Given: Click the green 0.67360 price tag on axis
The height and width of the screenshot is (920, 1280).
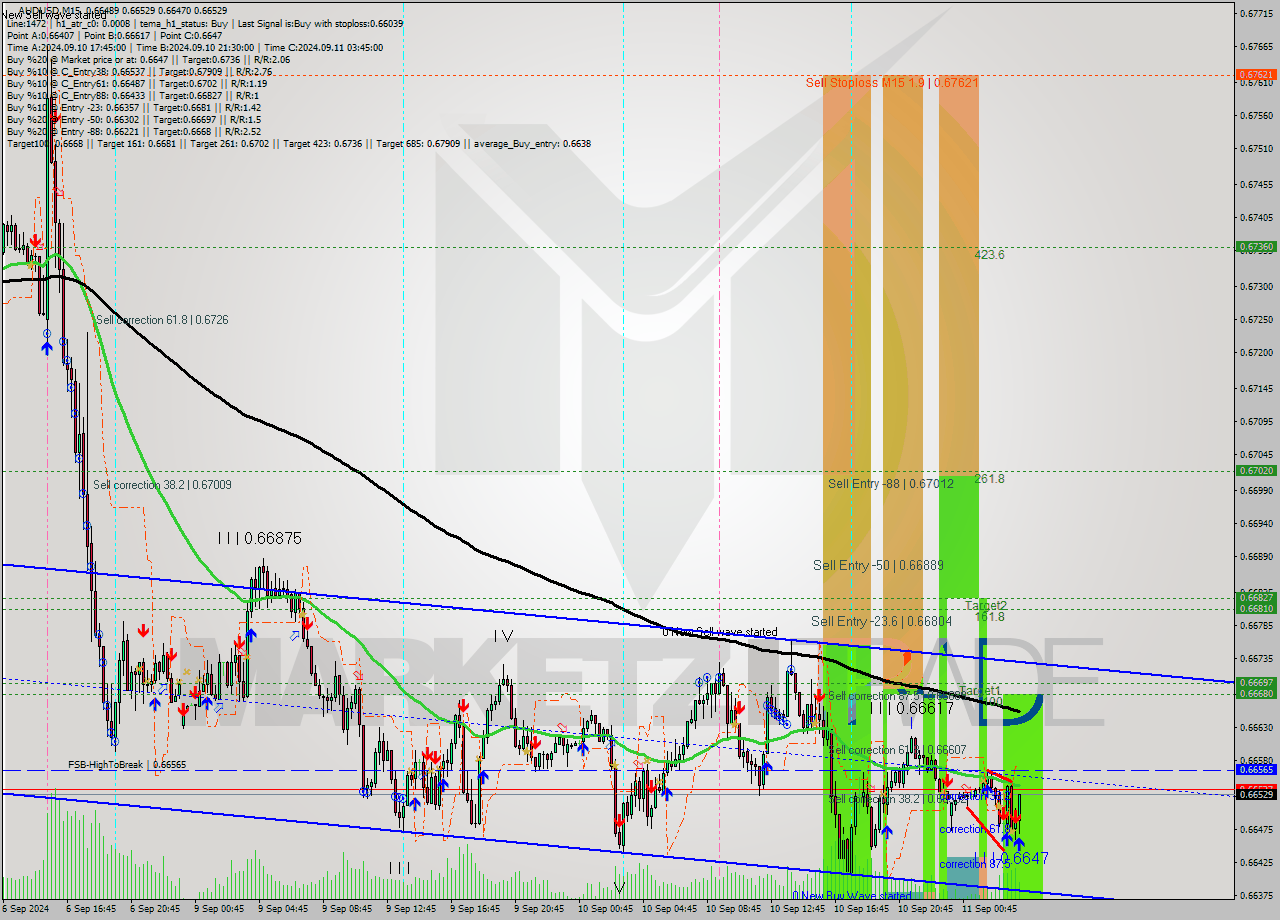Looking at the screenshot, I should coord(1255,246).
